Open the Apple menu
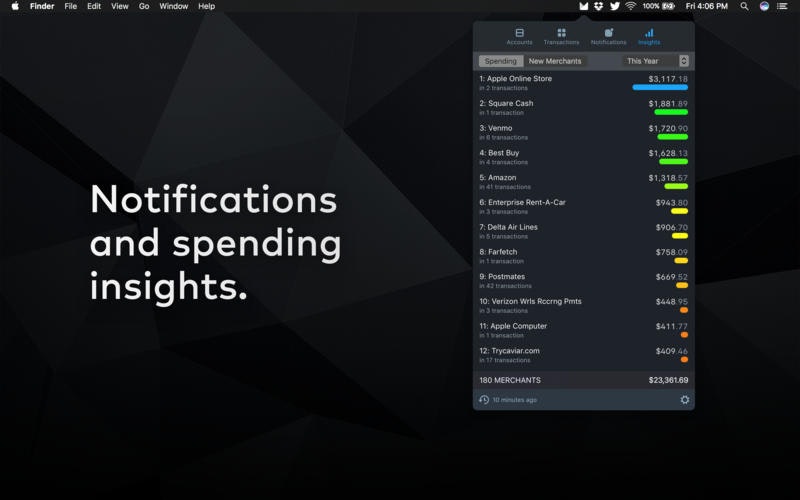Screen dimensions: 800x500 (x=15, y=6)
